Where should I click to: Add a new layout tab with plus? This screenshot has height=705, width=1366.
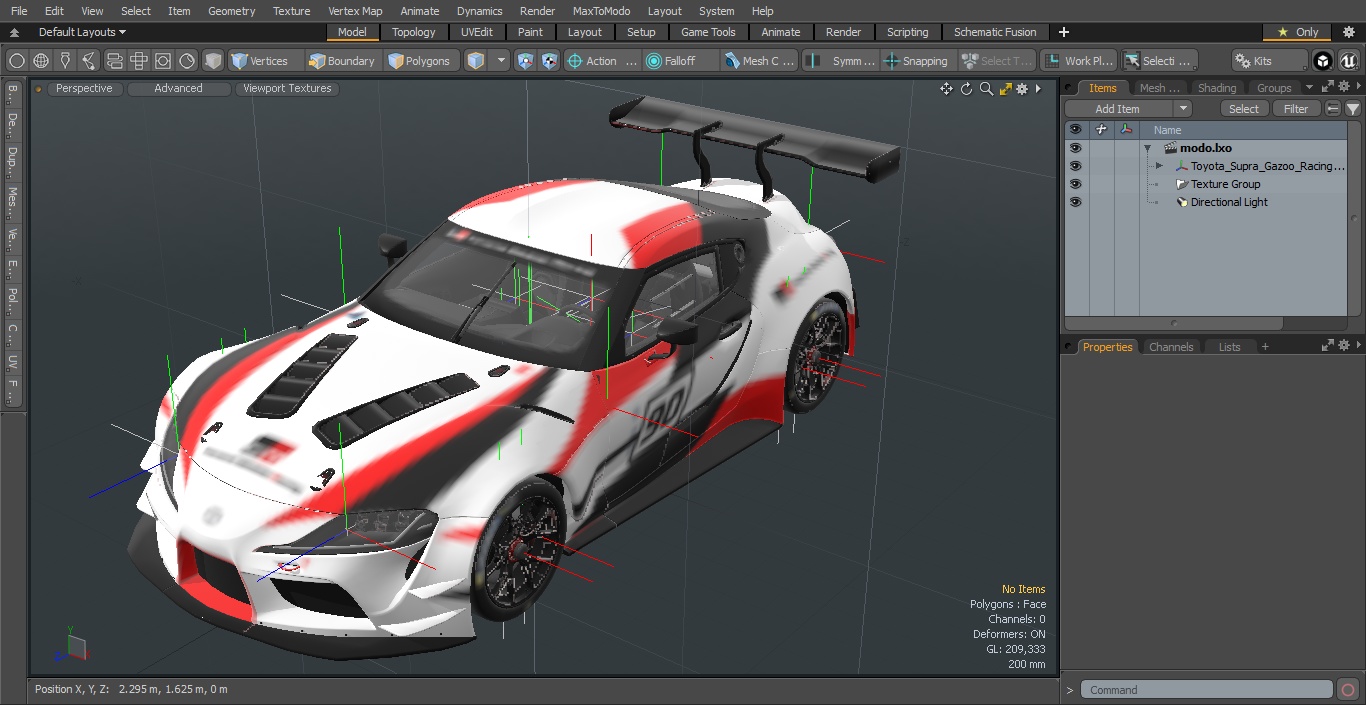(x=1063, y=32)
